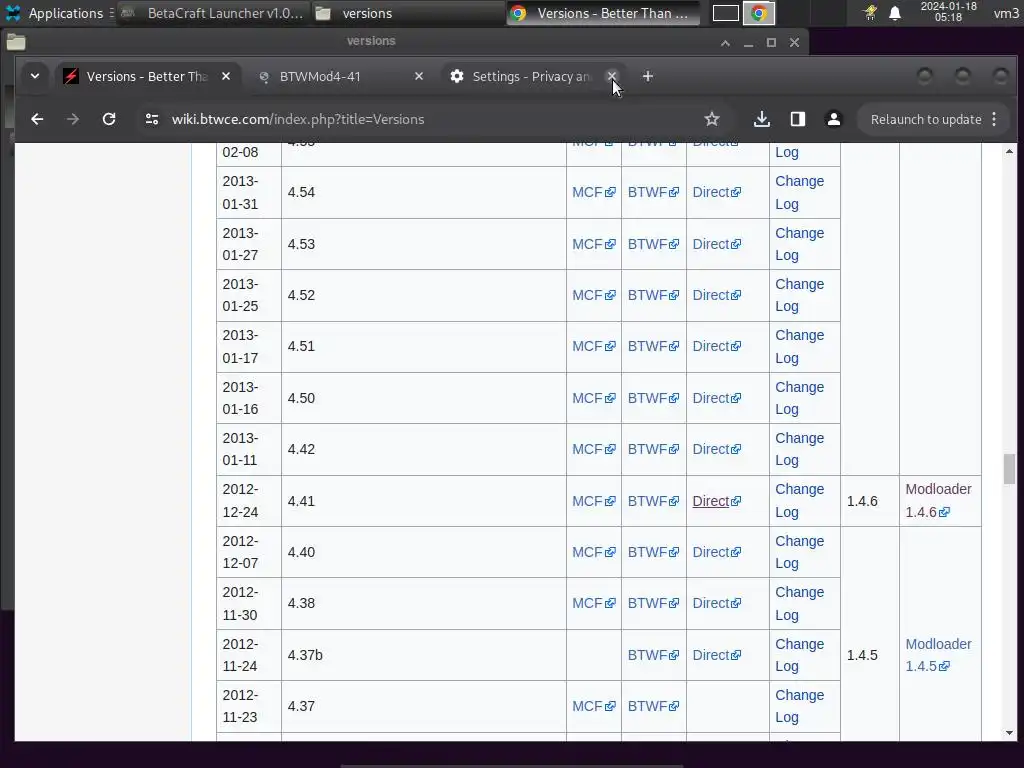Image resolution: width=1024 pixels, height=768 pixels.
Task: Select empty workspace switcher box
Action: (726, 13)
